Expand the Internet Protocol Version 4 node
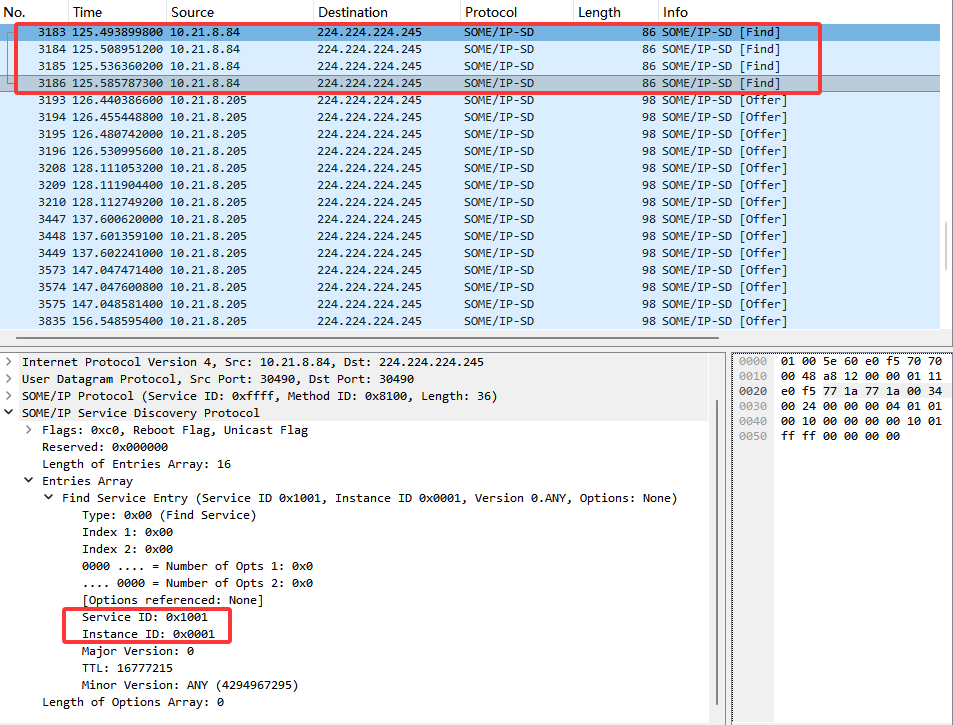This screenshot has width=953, height=725. [x=9, y=362]
